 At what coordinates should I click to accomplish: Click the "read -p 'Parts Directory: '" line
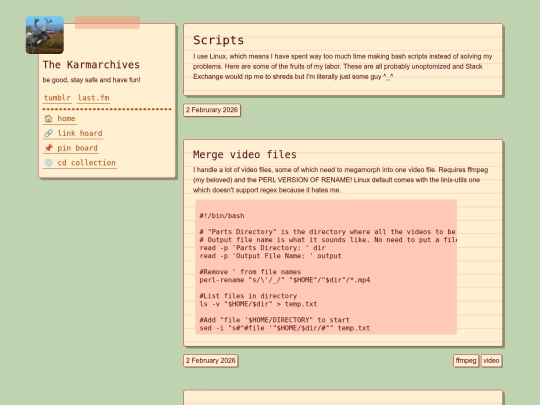(262, 248)
